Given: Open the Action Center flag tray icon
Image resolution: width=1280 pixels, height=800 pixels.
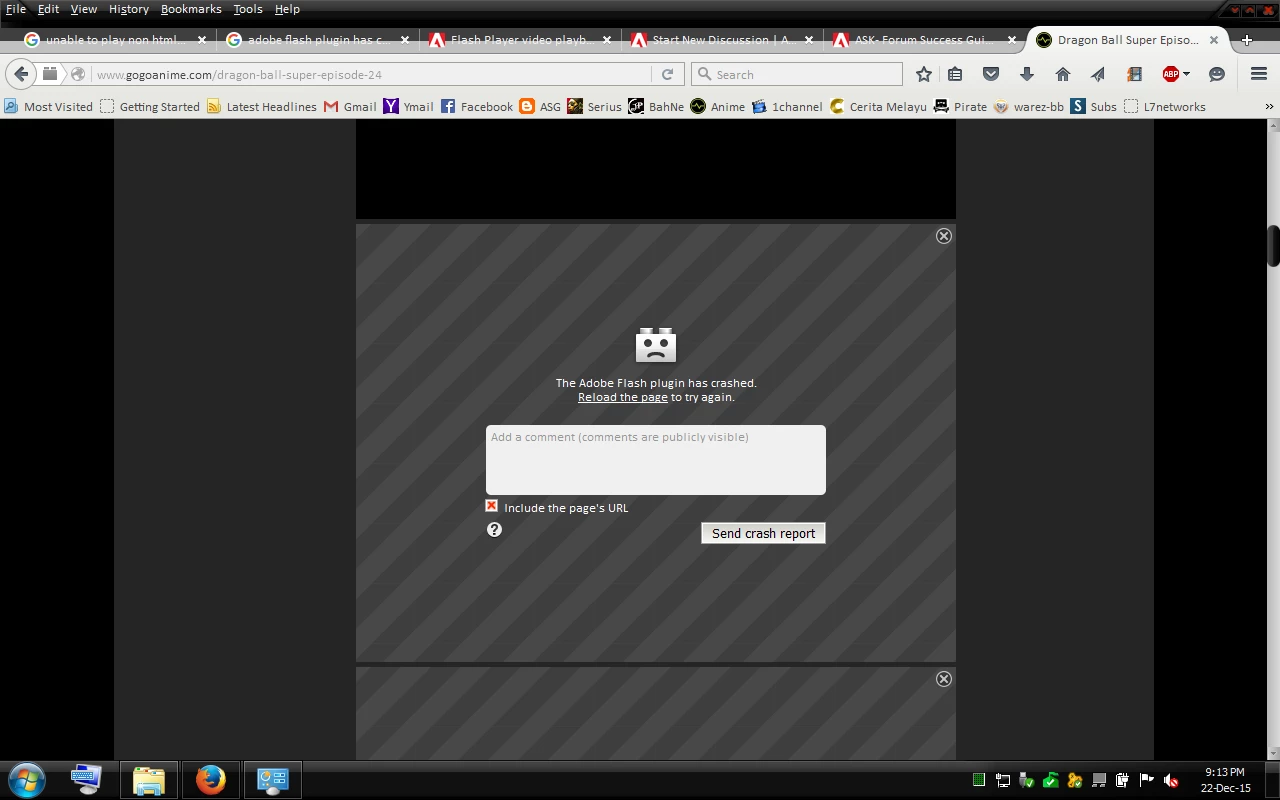Looking at the screenshot, I should pos(1146,780).
